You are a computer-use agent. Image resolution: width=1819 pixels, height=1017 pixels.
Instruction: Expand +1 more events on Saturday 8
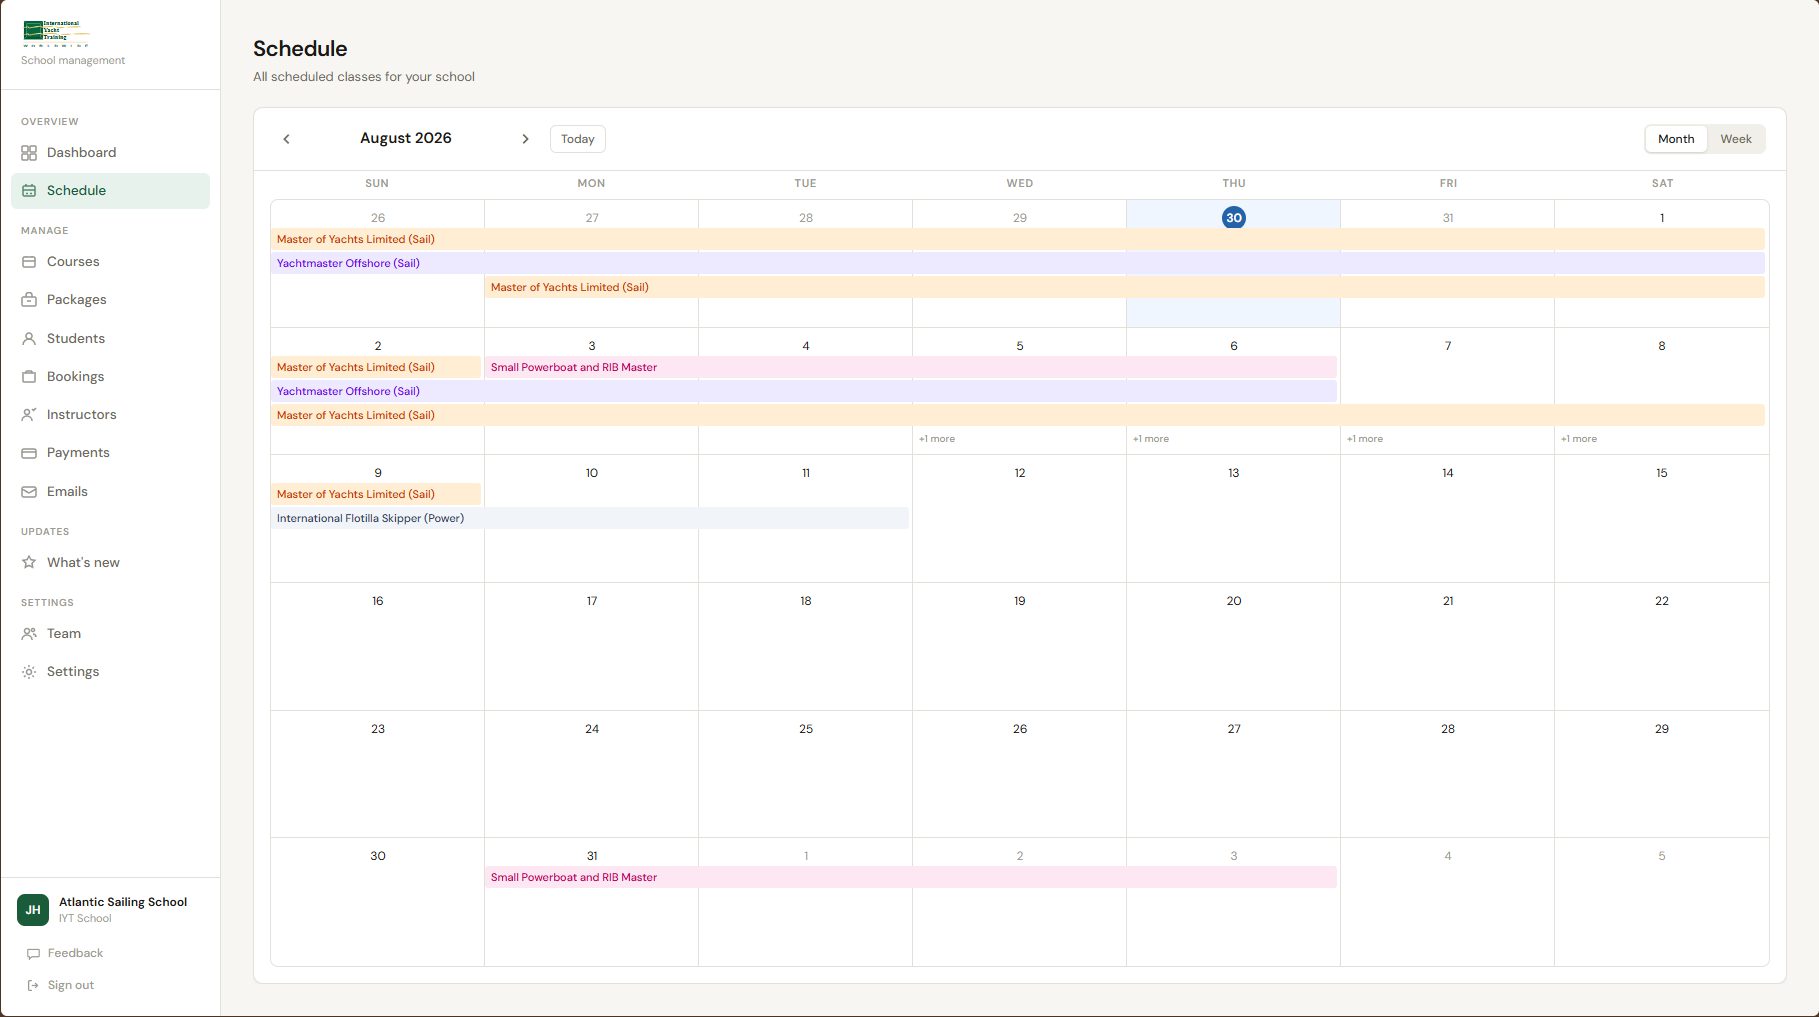point(1579,439)
